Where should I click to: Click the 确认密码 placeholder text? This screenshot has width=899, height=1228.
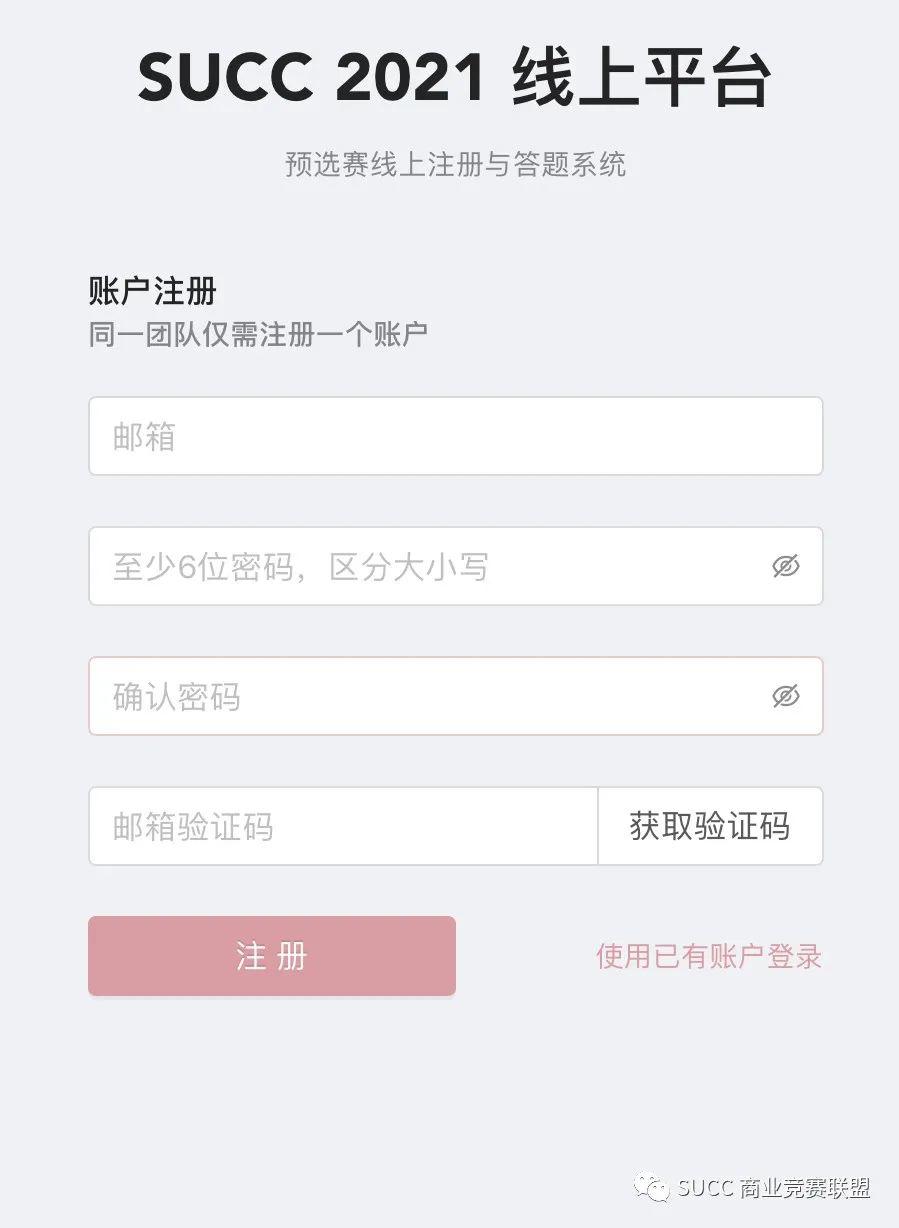pyautogui.click(x=177, y=697)
